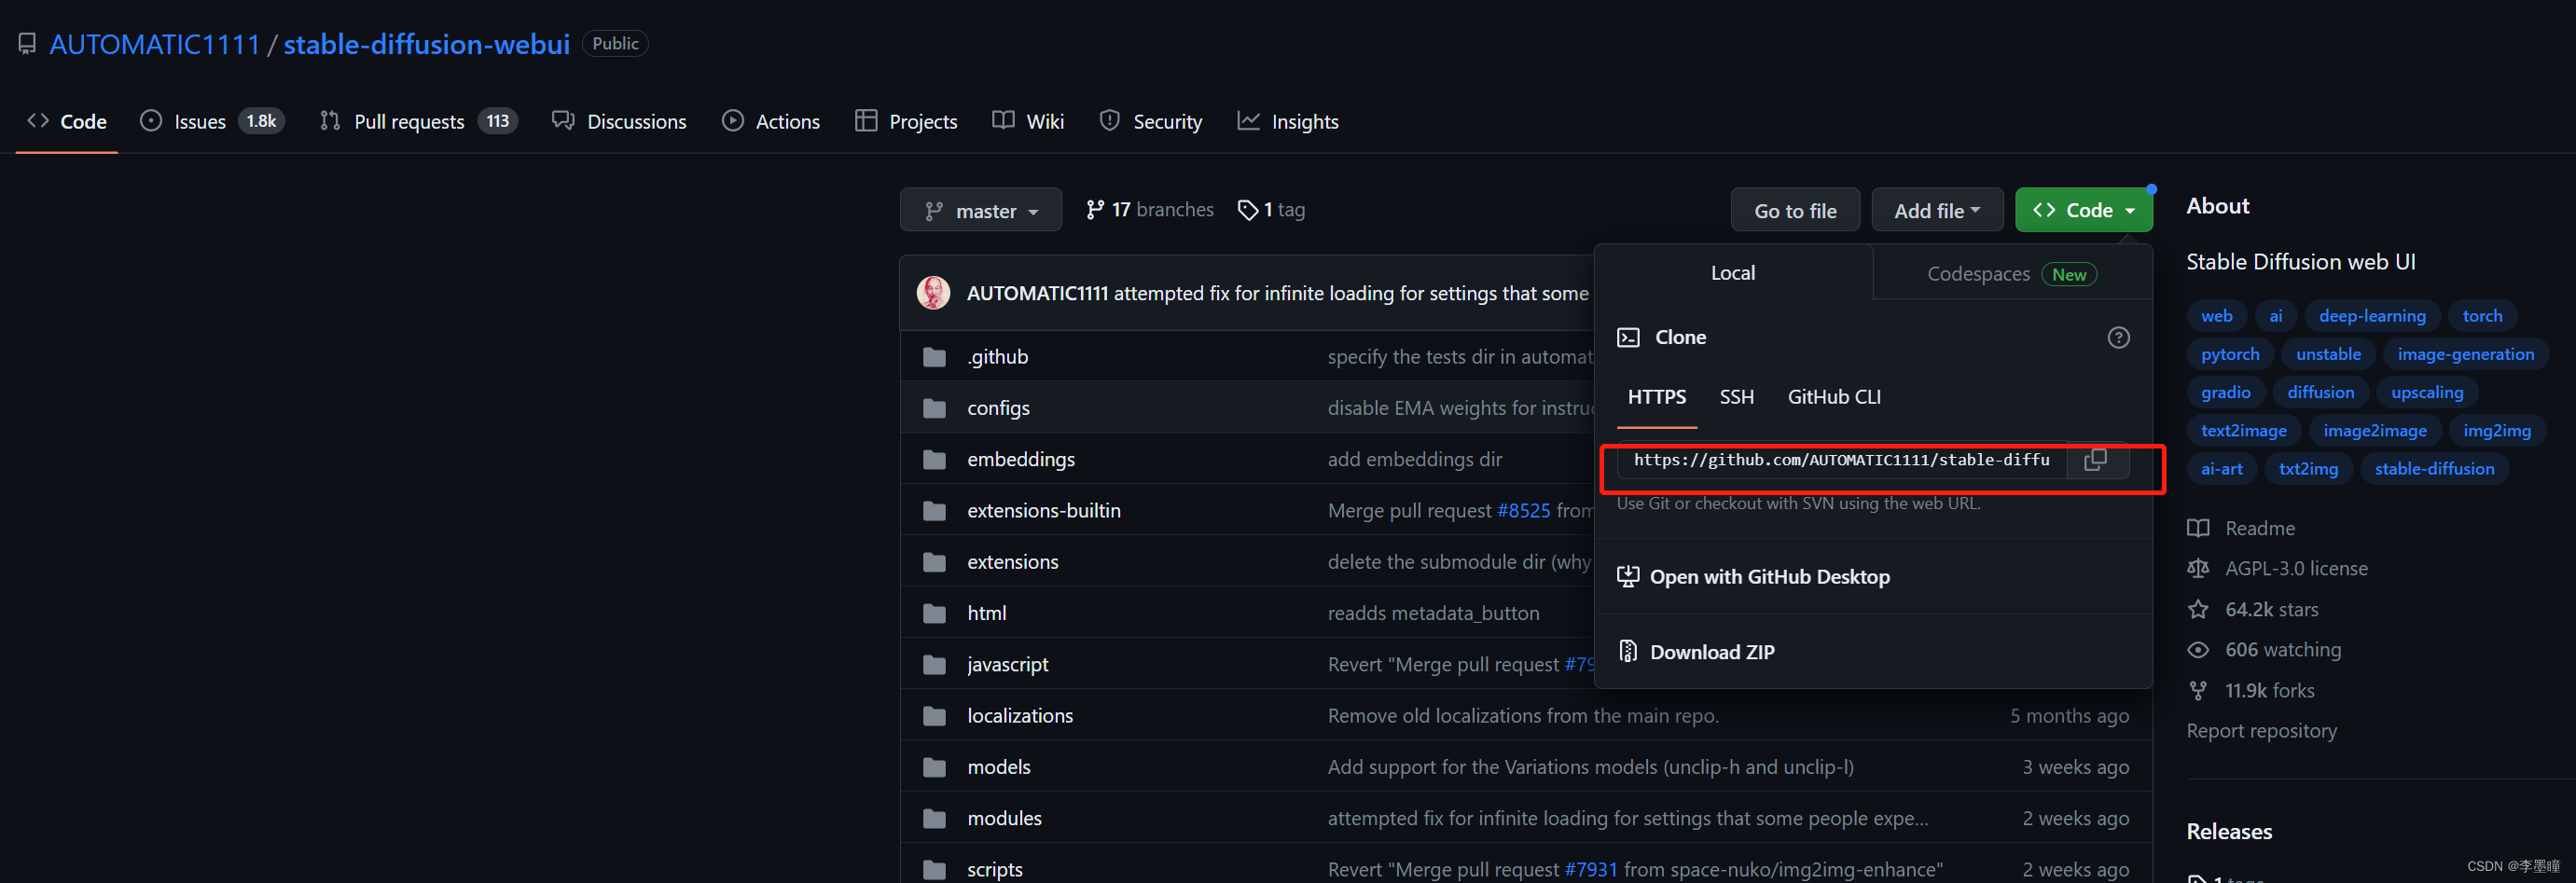Screen dimensions: 2576x883
Task: Switch to the Codespaces tab
Action: click(2012, 274)
